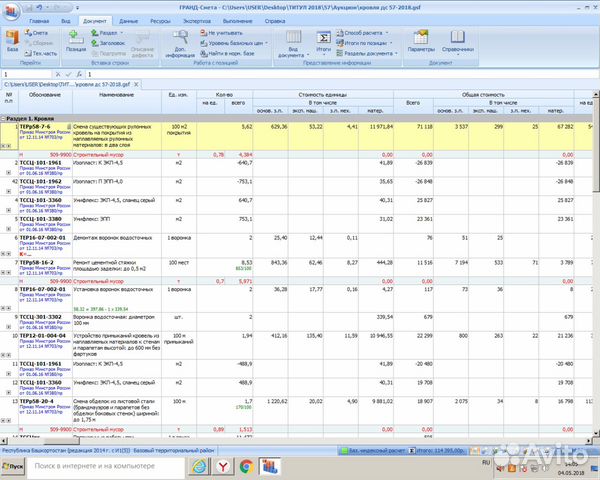This screenshot has width=600, height=480.
Task: Click the Итоги icon in the ribbon
Action: click(323, 39)
